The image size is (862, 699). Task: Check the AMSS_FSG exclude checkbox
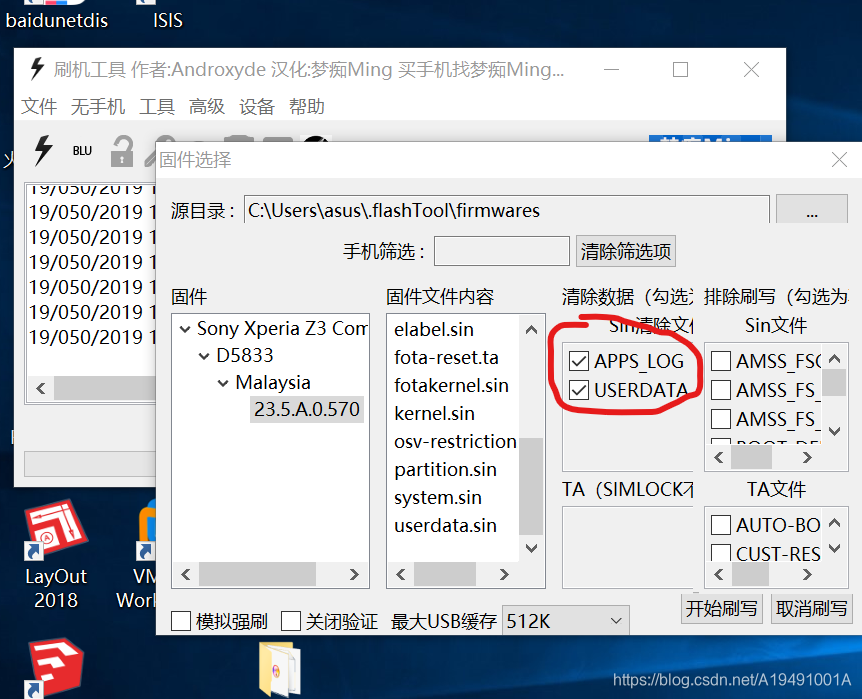pyautogui.click(x=721, y=361)
